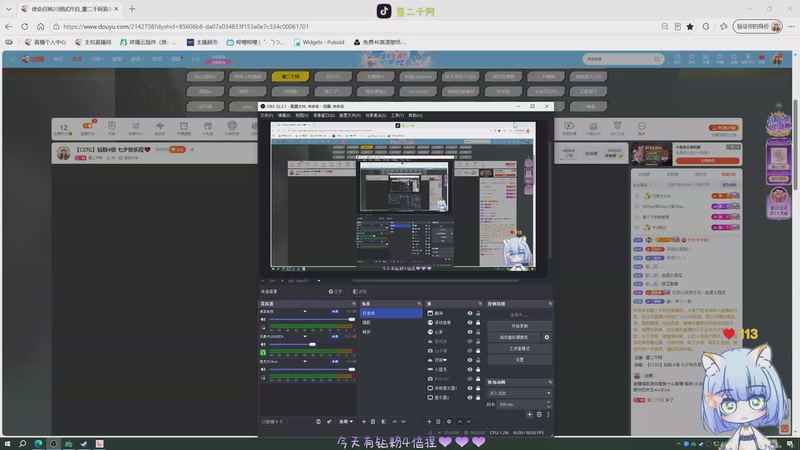Toggle the lock on the 显示器2 source
This screenshot has height=450, width=800.
478,397
